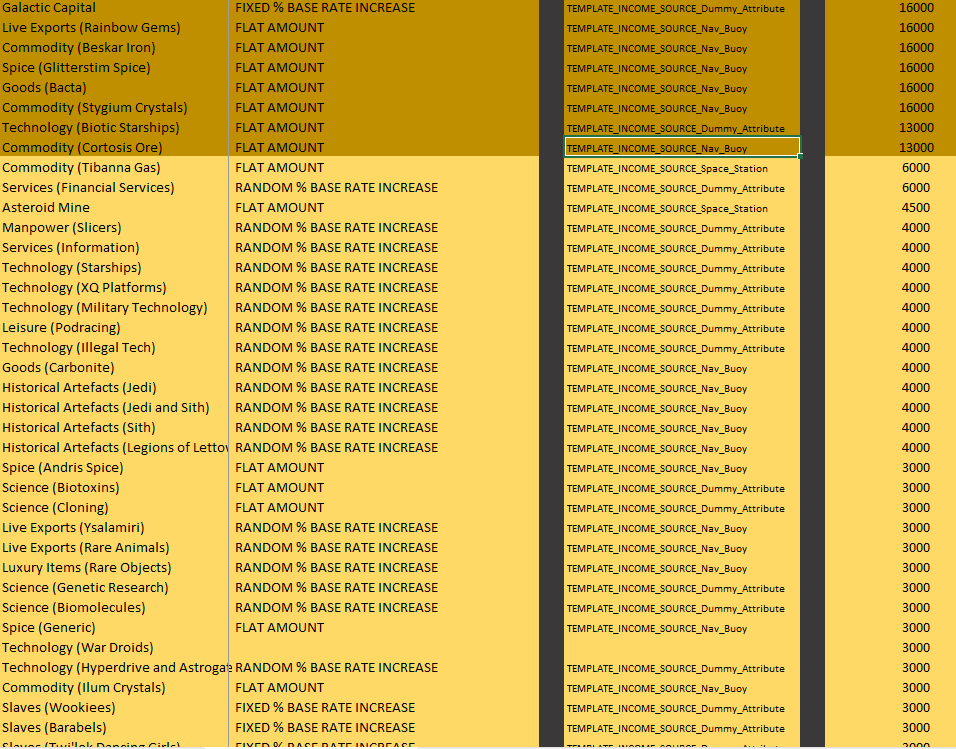The width and height of the screenshot is (956, 749).
Task: Click empty template cell in War Droids row
Action: click(x=682, y=648)
